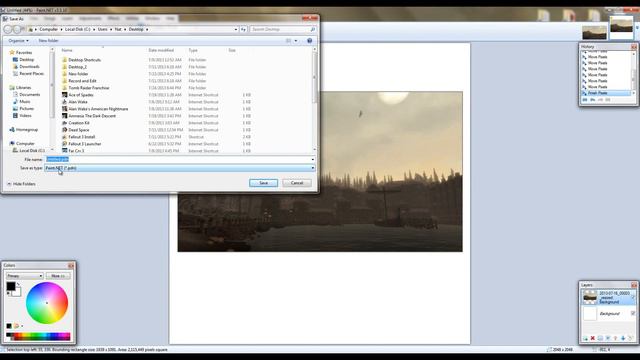Click Users in address breadcrumb
This screenshot has height=360, width=640.
click(x=102, y=29)
